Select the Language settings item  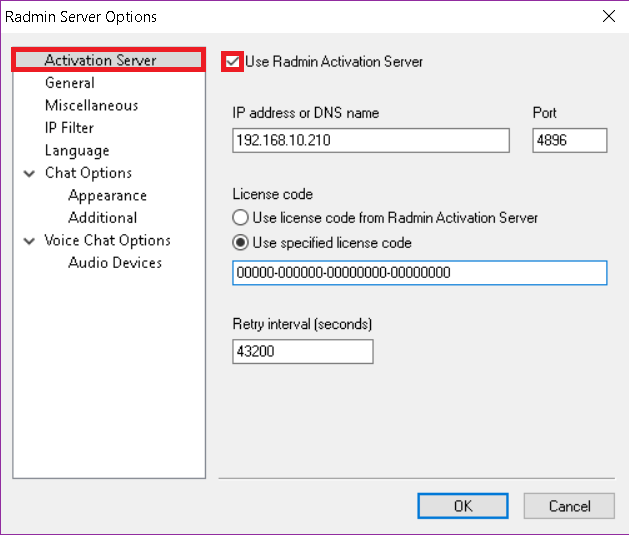(x=77, y=150)
